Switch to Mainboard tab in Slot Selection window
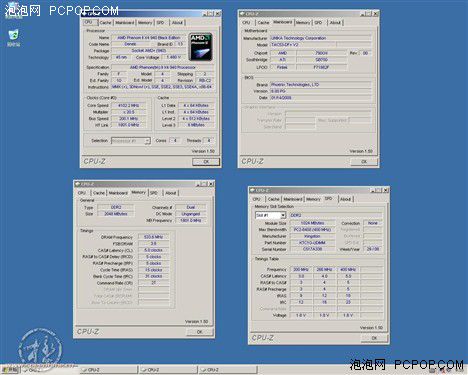 (x=293, y=199)
